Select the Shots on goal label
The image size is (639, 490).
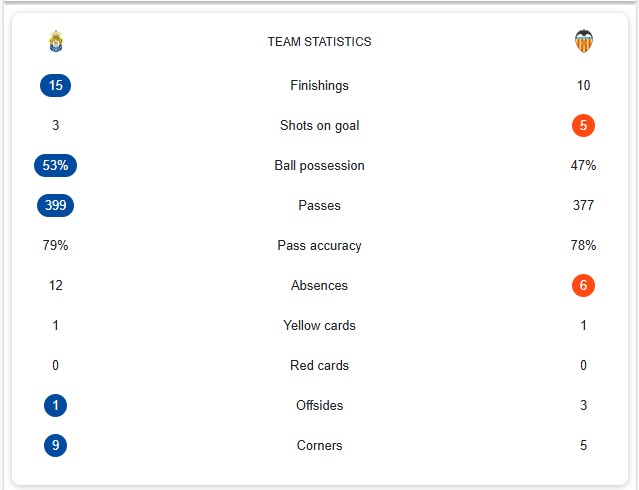click(320, 126)
